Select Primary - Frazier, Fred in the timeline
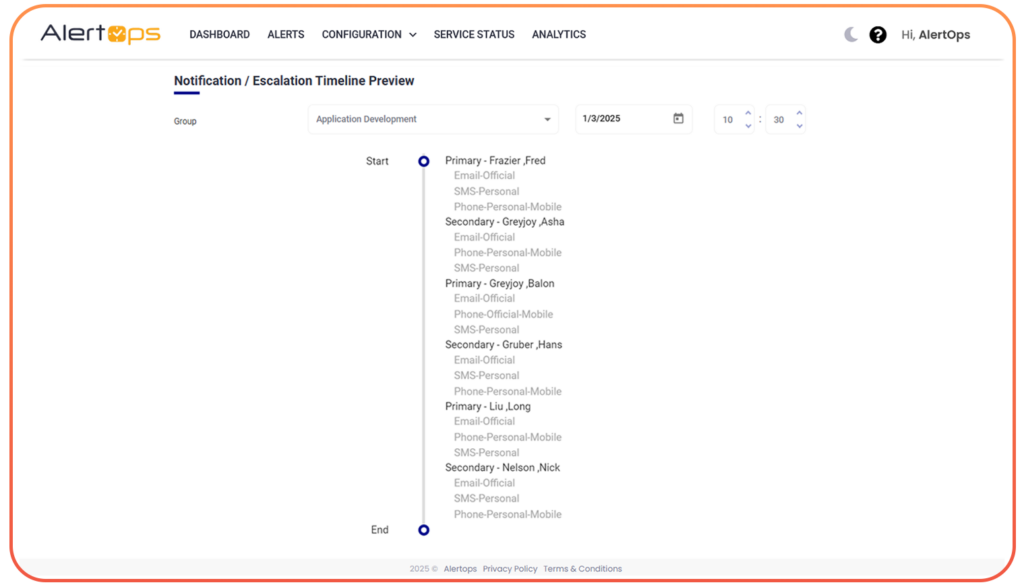1024x587 pixels. pyautogui.click(x=495, y=160)
